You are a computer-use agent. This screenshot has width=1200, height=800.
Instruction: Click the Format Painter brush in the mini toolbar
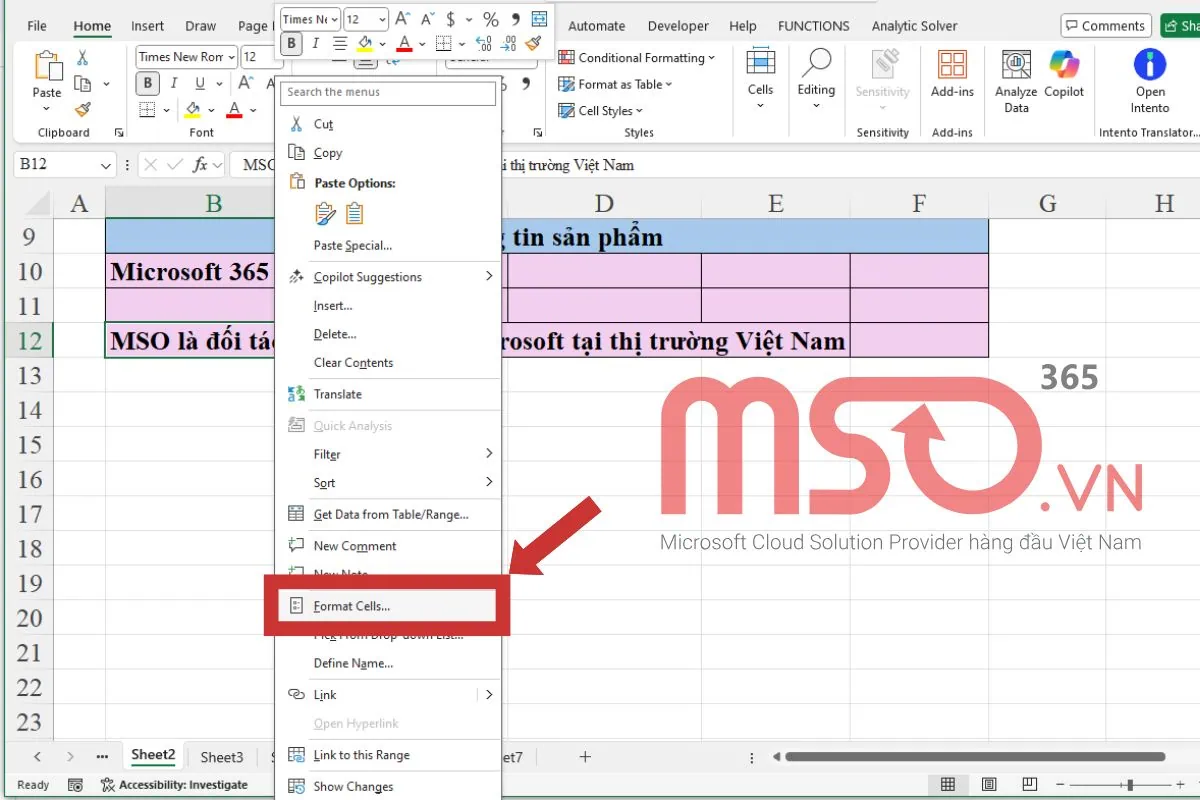(533, 43)
